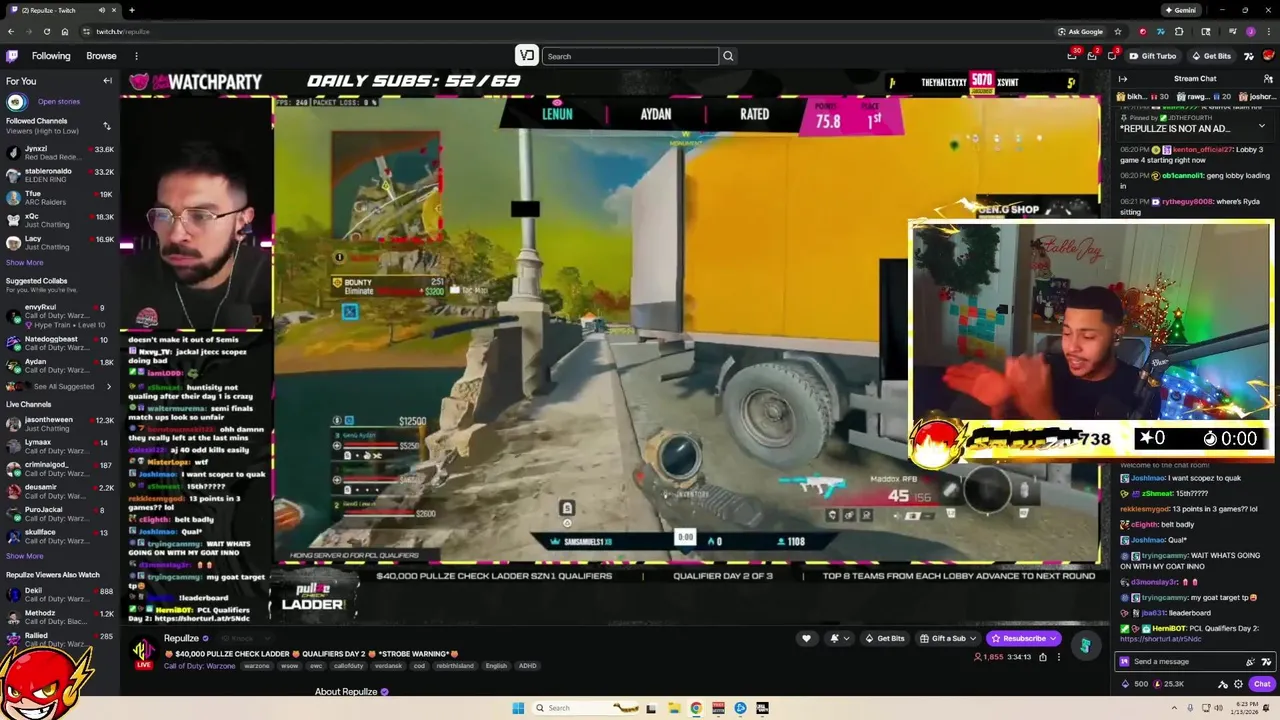Open the notification bell dropdown
The height and width of the screenshot is (720, 1280).
tap(839, 638)
